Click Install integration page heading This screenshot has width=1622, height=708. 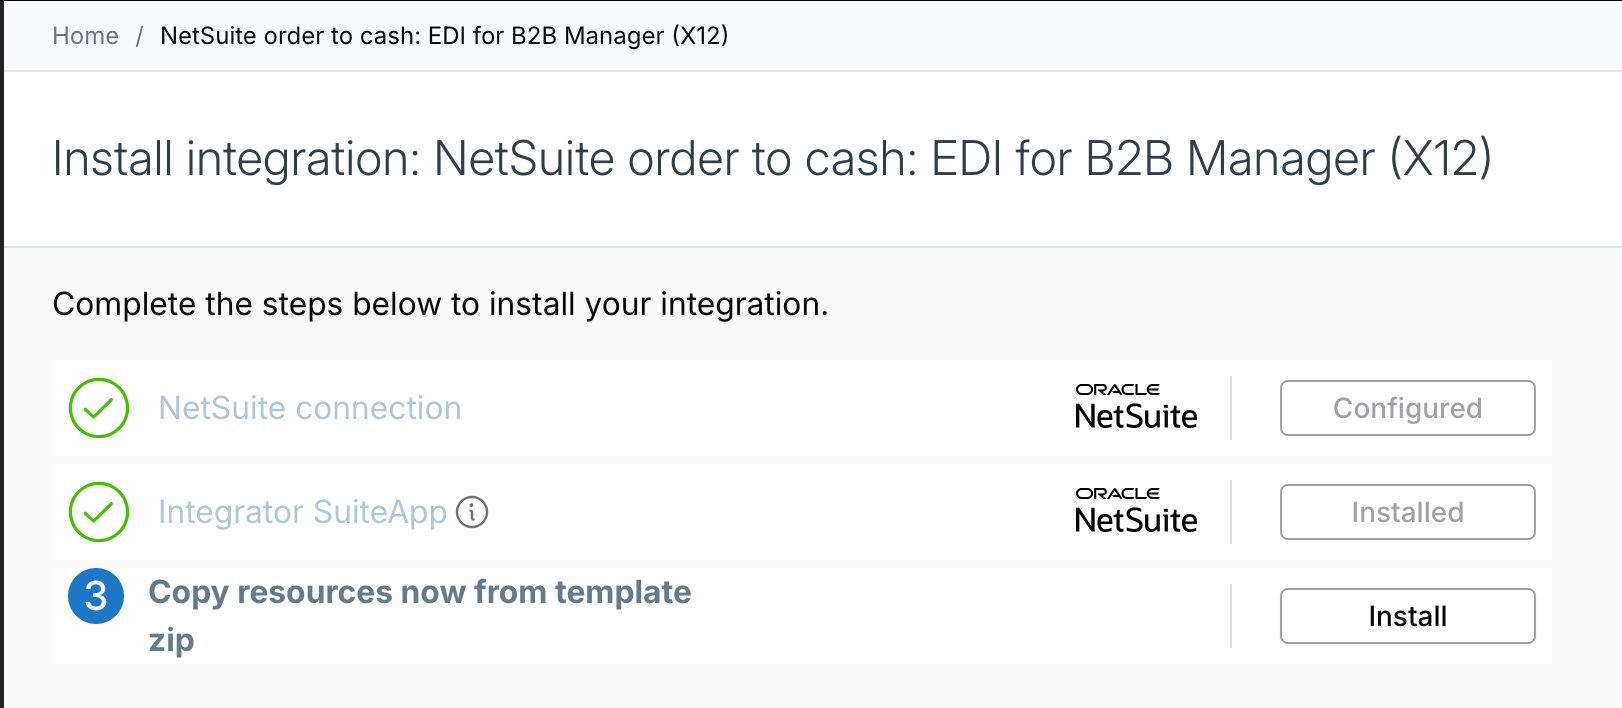click(x=772, y=159)
